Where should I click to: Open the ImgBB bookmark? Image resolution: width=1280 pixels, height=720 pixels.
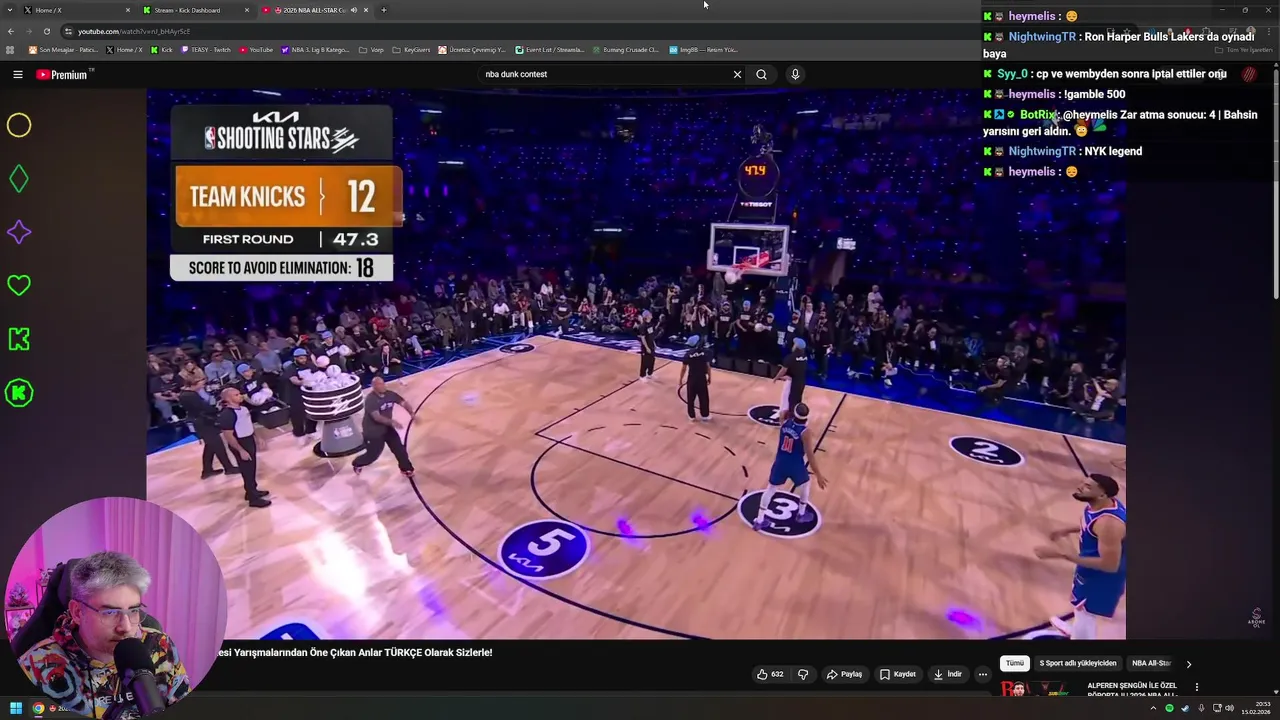pos(703,50)
